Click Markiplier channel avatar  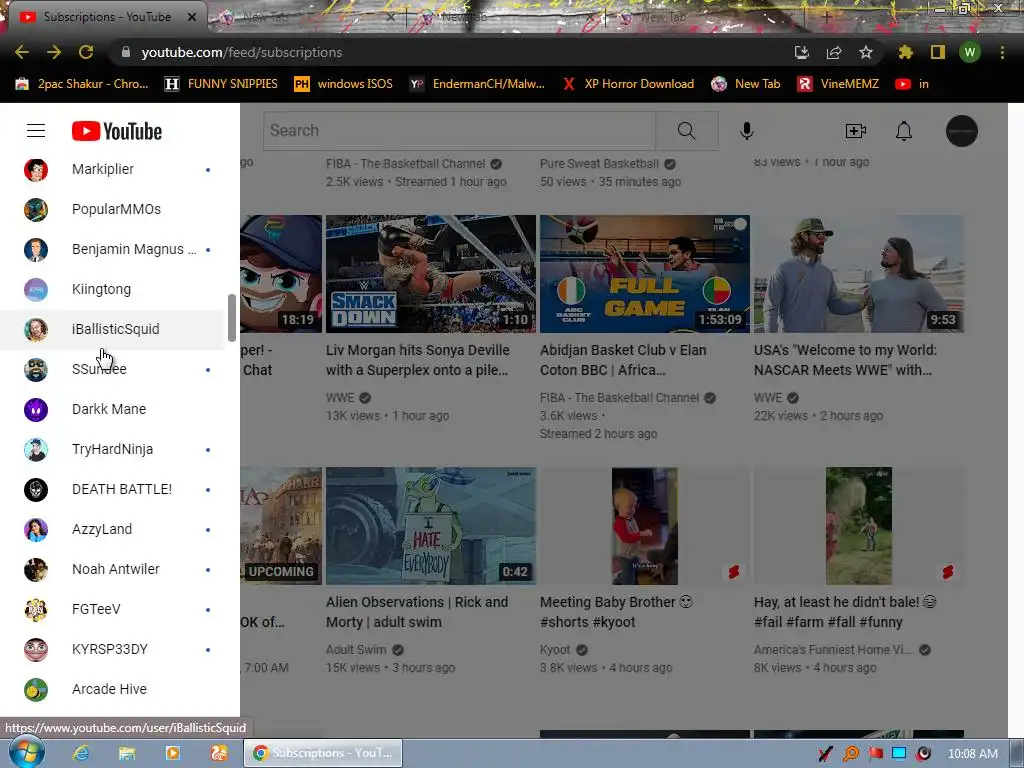(36, 170)
